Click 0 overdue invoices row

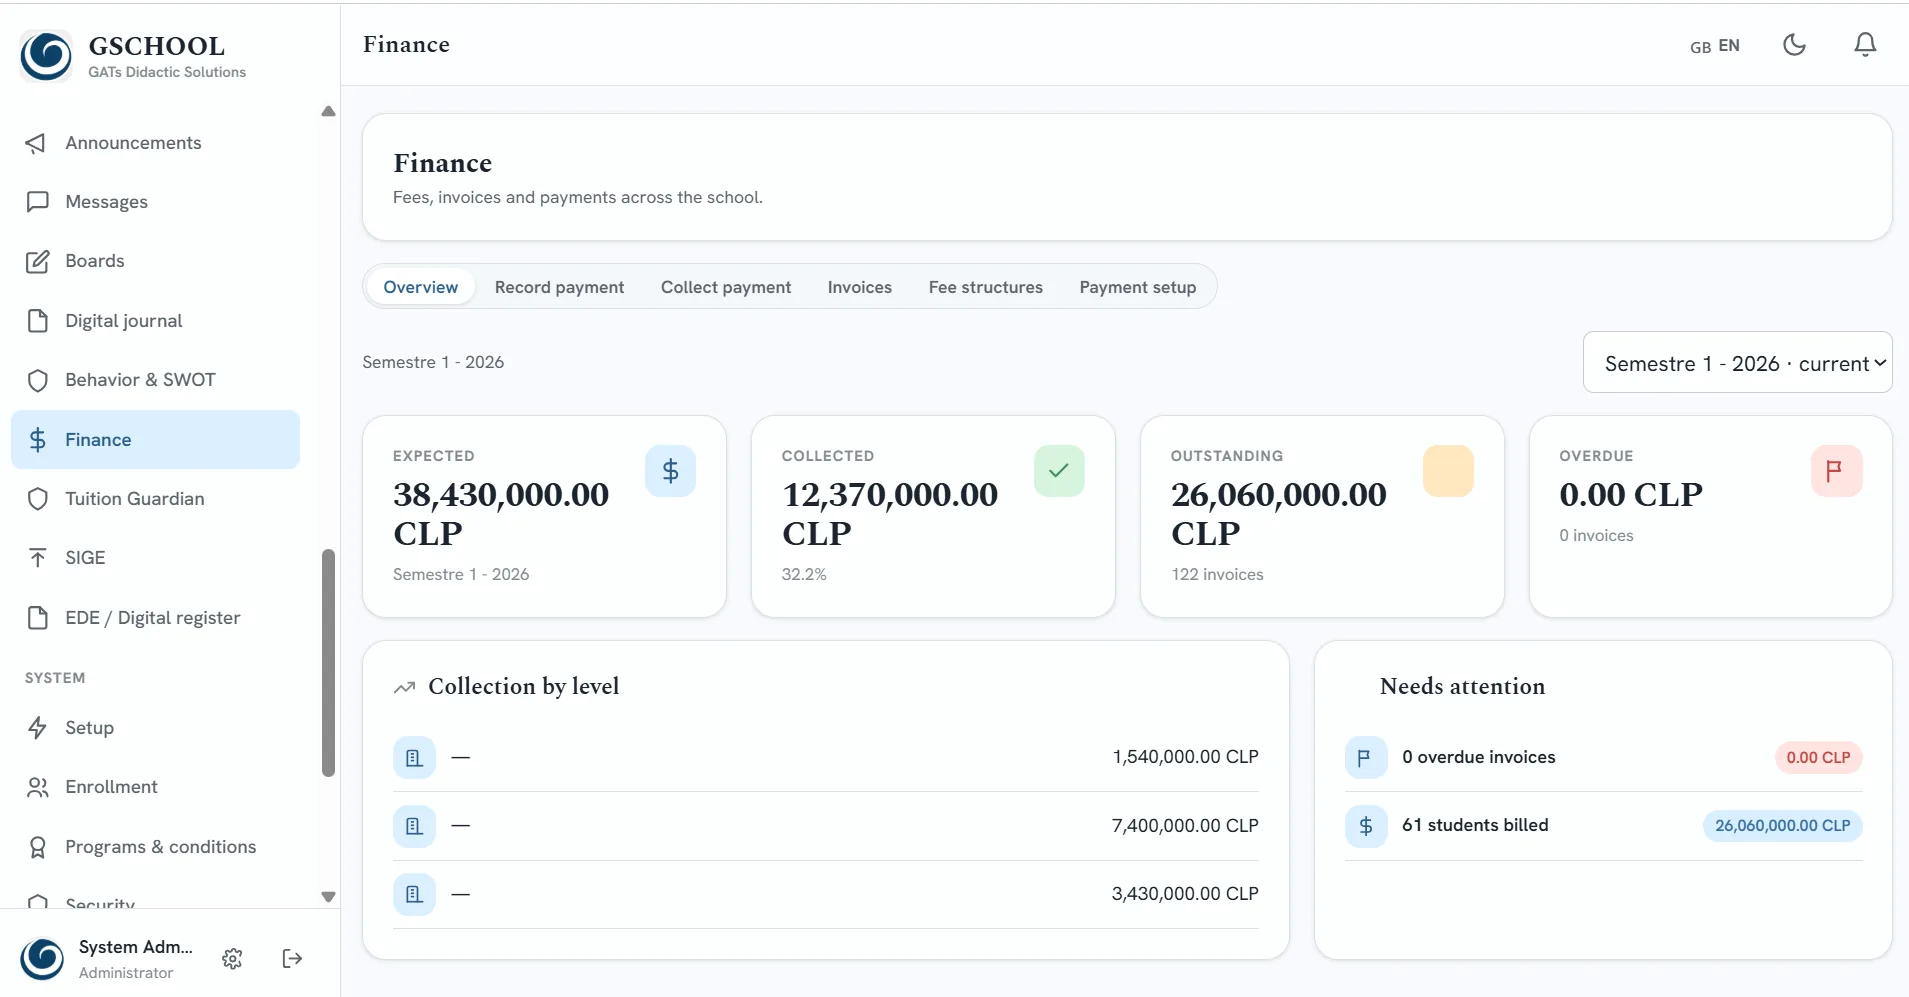coord(1603,758)
